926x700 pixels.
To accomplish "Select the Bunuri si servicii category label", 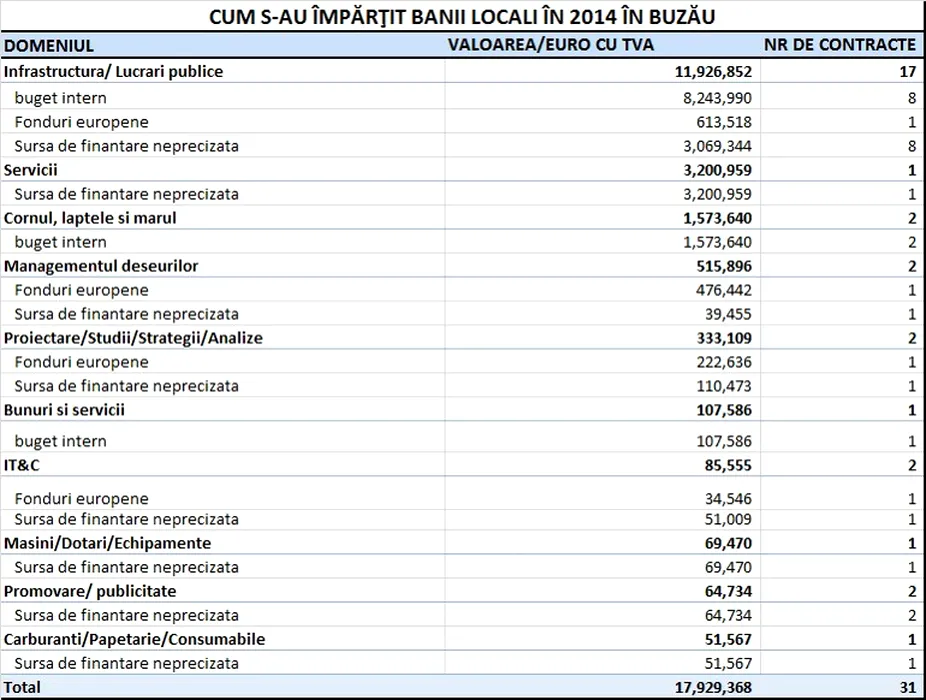I will [x=65, y=410].
